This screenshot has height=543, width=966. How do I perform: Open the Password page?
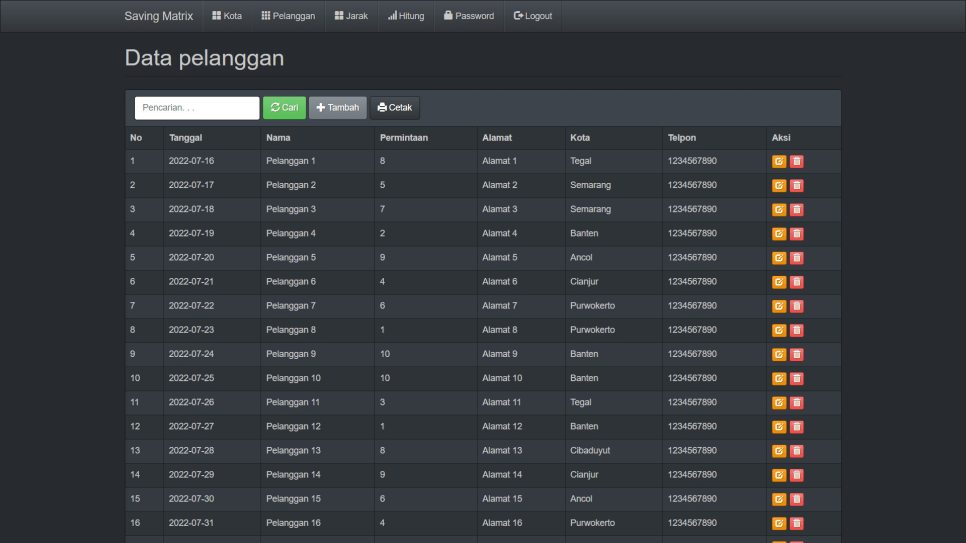(469, 16)
